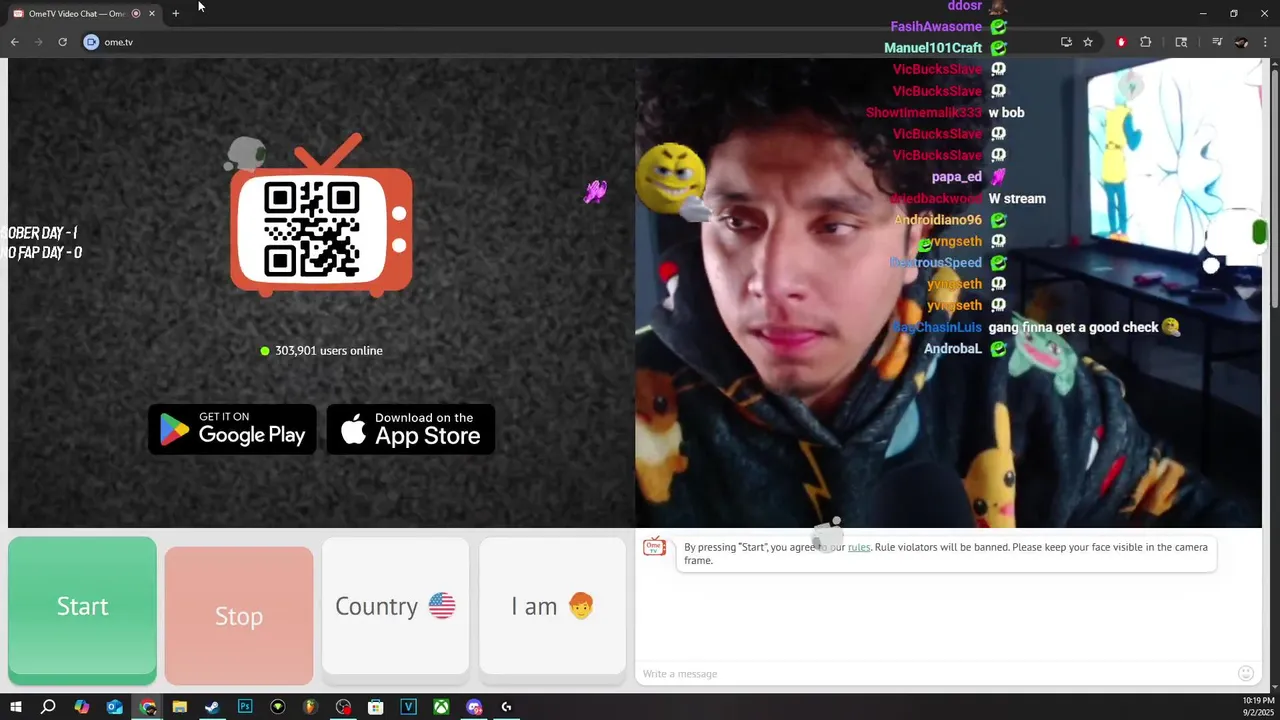
Task: Click the webcam video preview
Action: [x=948, y=292]
